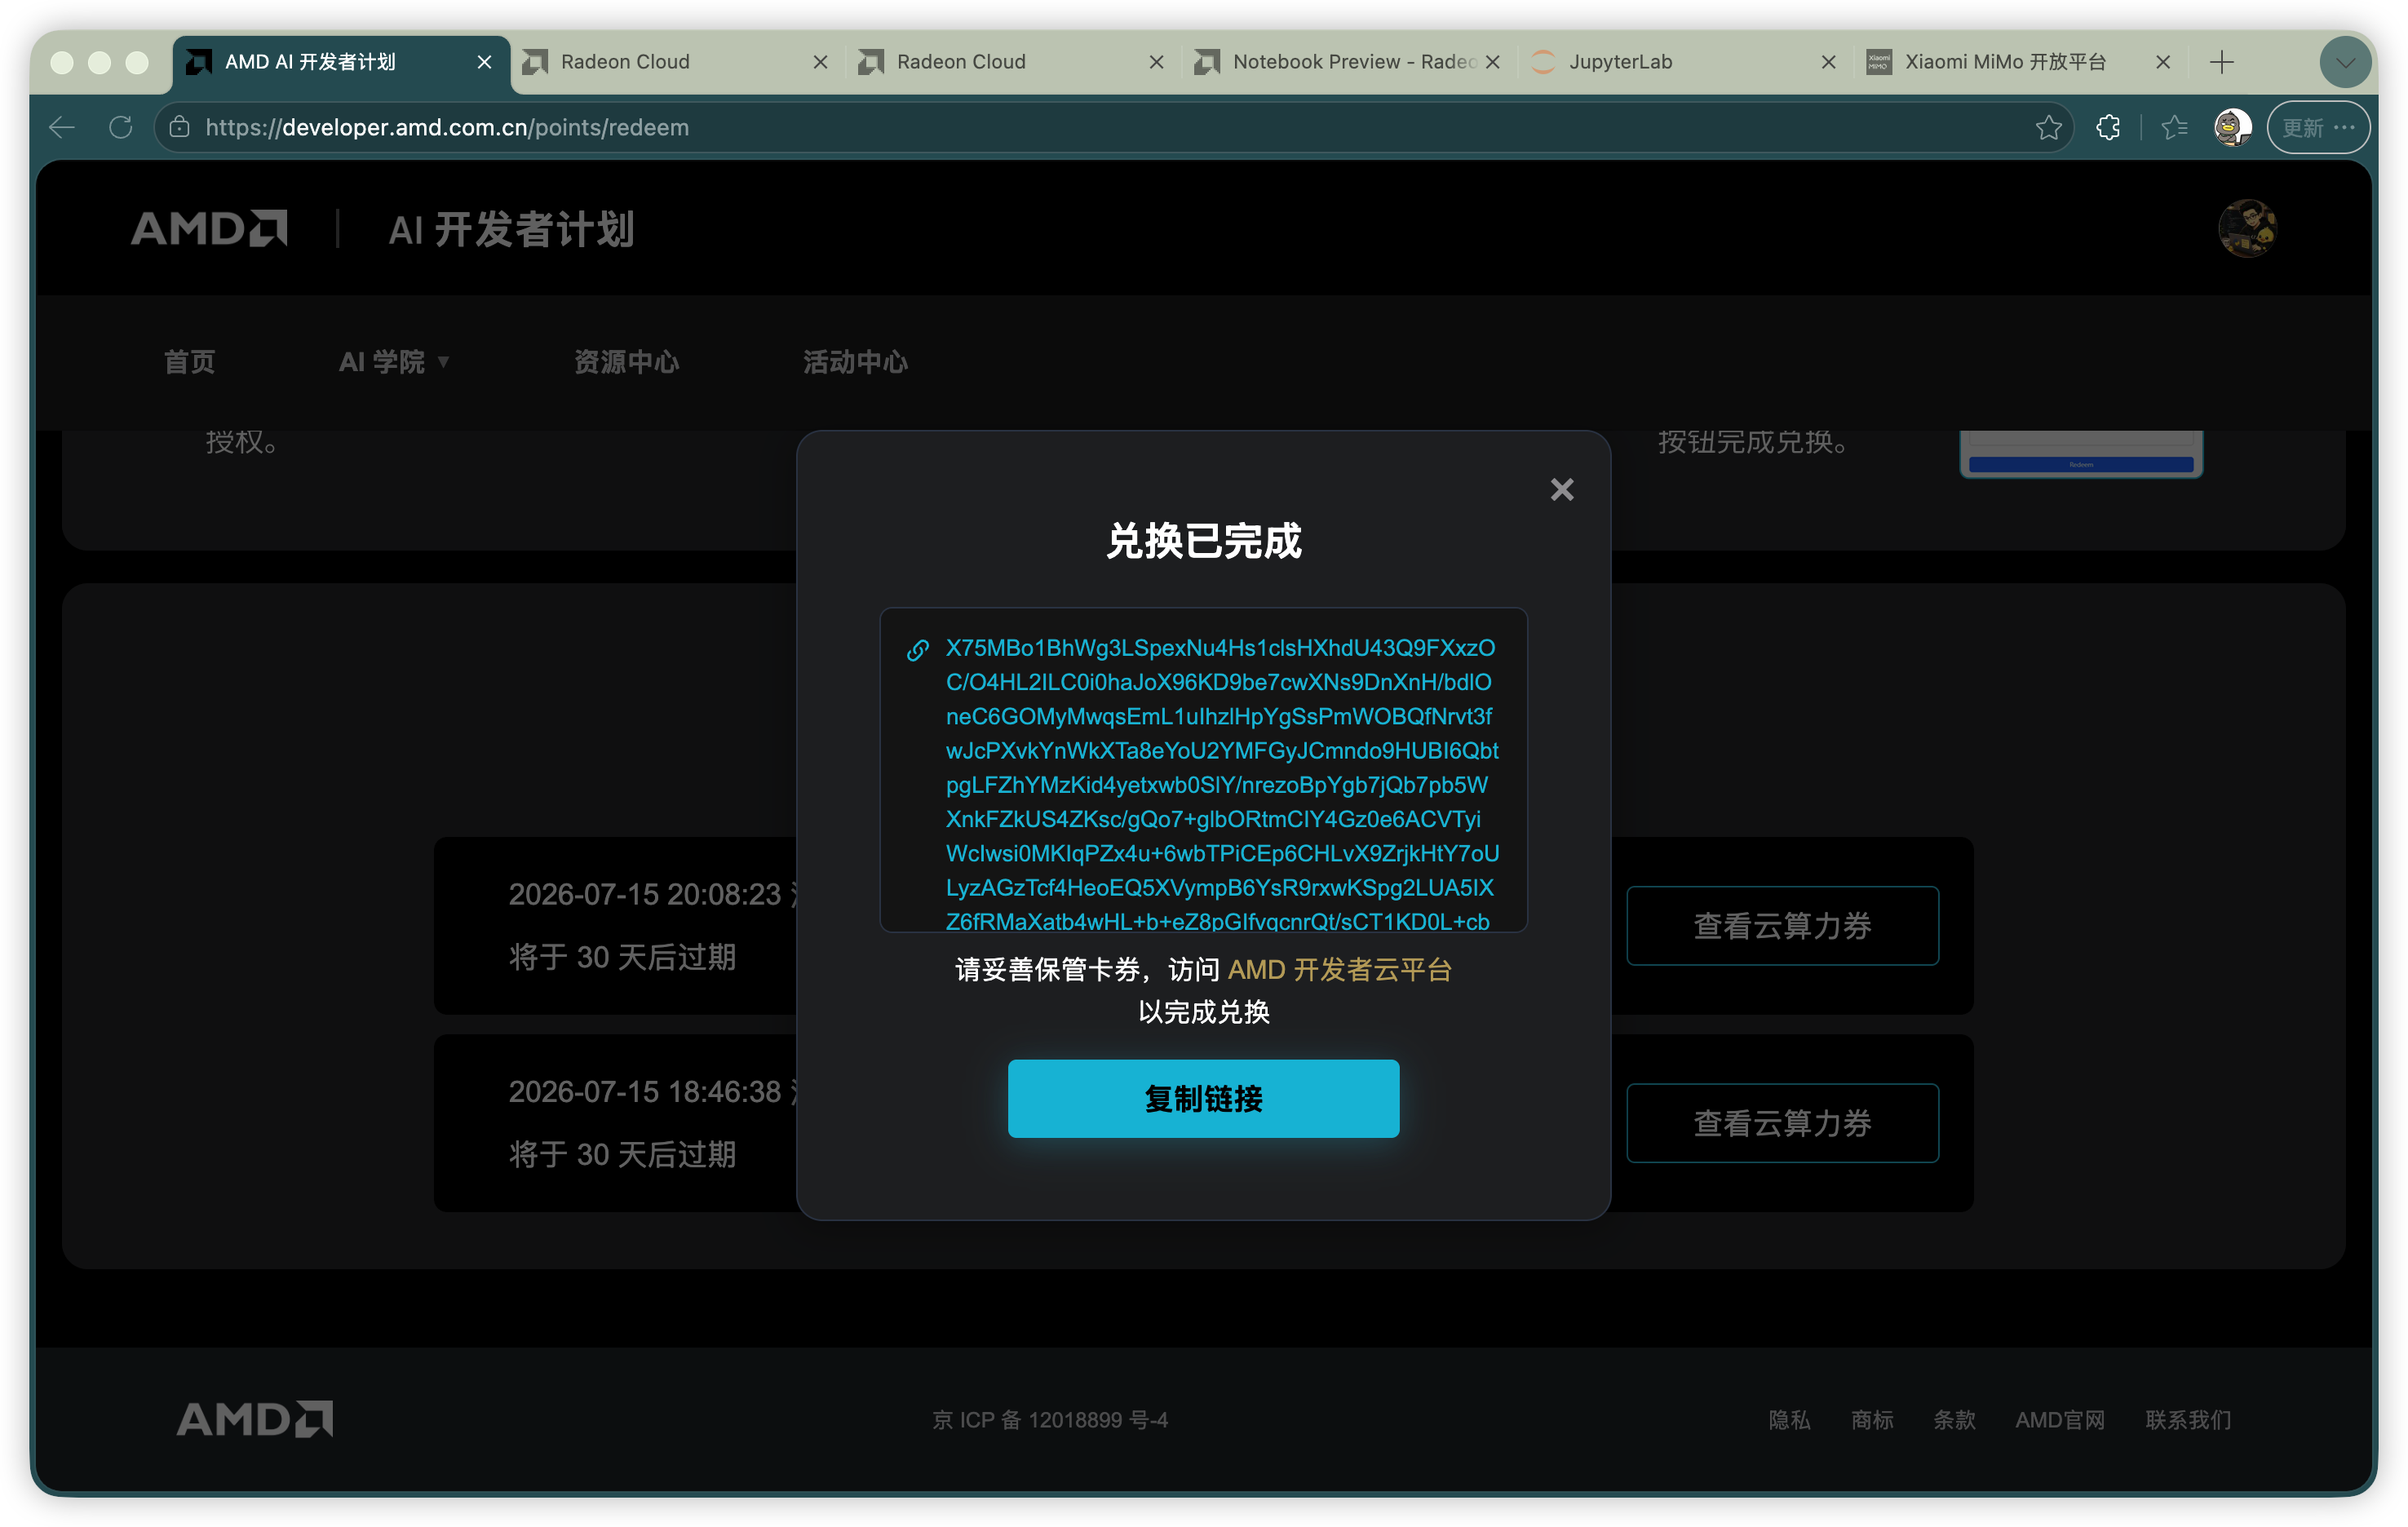Image resolution: width=2408 pixels, height=1527 pixels.
Task: Close the Xiaomi MiMo tab
Action: click(x=2162, y=62)
